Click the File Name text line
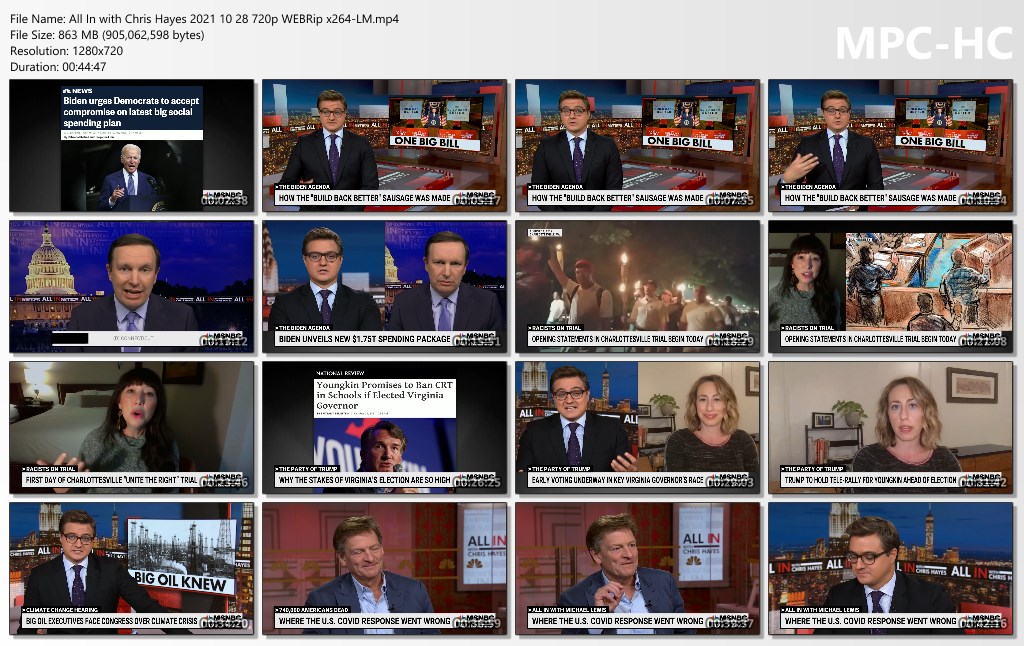 pyautogui.click(x=204, y=19)
